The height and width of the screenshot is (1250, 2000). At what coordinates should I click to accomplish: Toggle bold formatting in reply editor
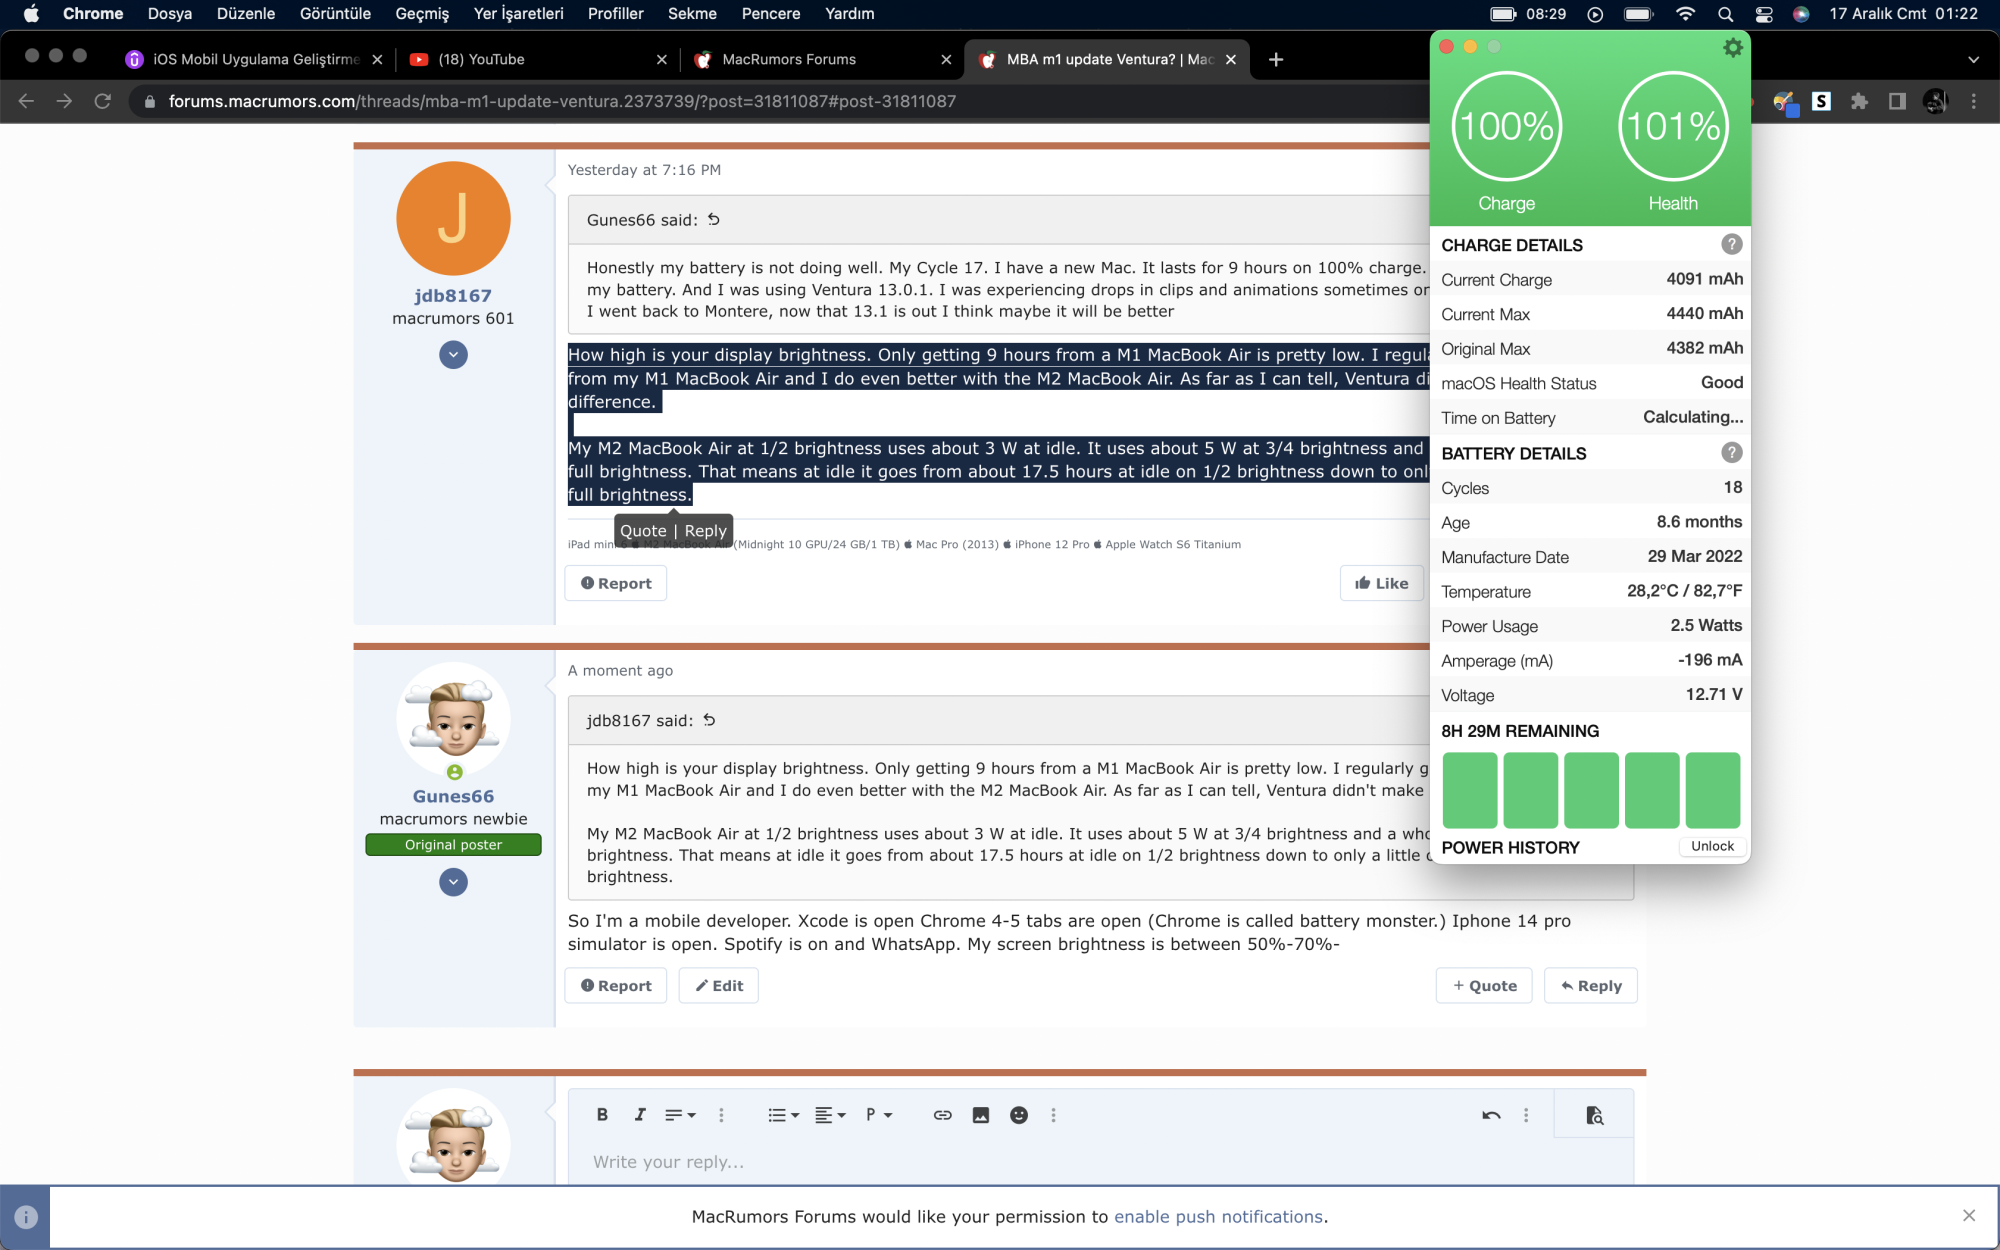[602, 1115]
